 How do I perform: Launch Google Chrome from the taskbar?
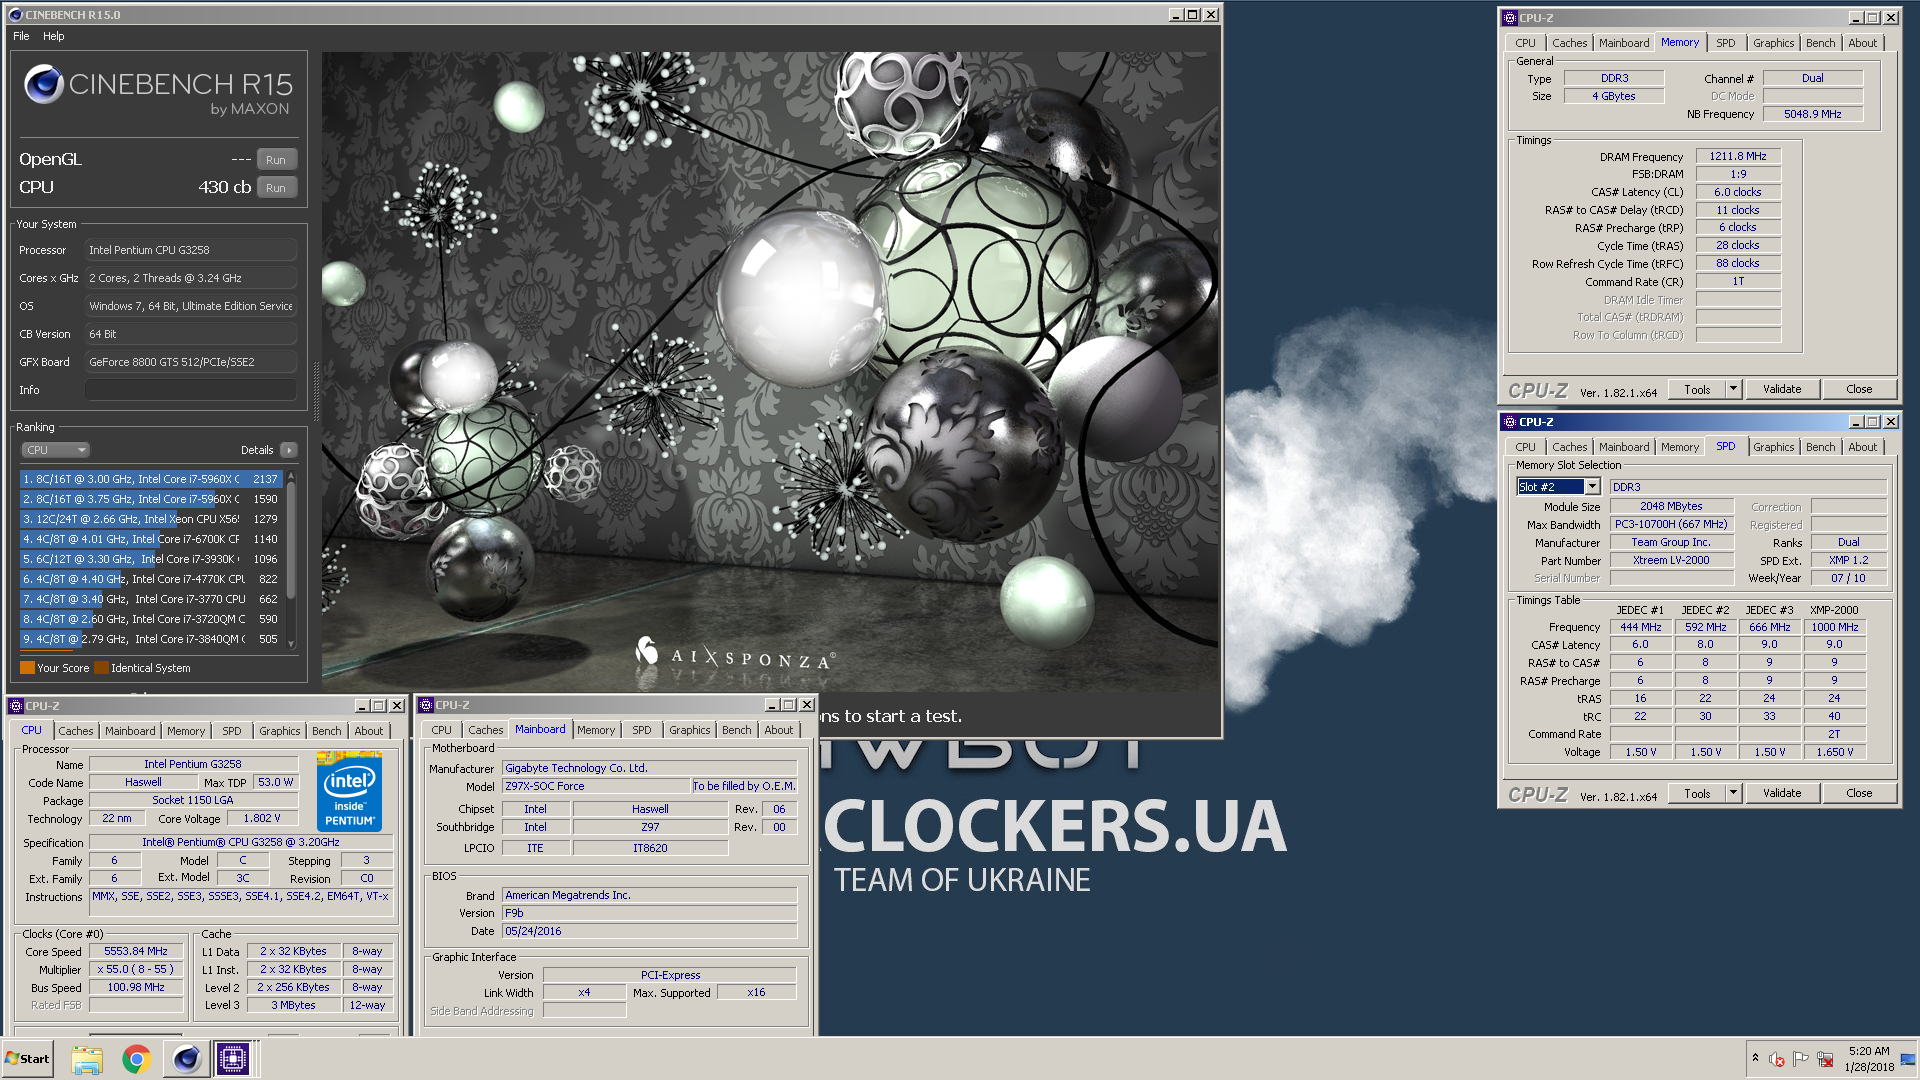(x=137, y=1059)
